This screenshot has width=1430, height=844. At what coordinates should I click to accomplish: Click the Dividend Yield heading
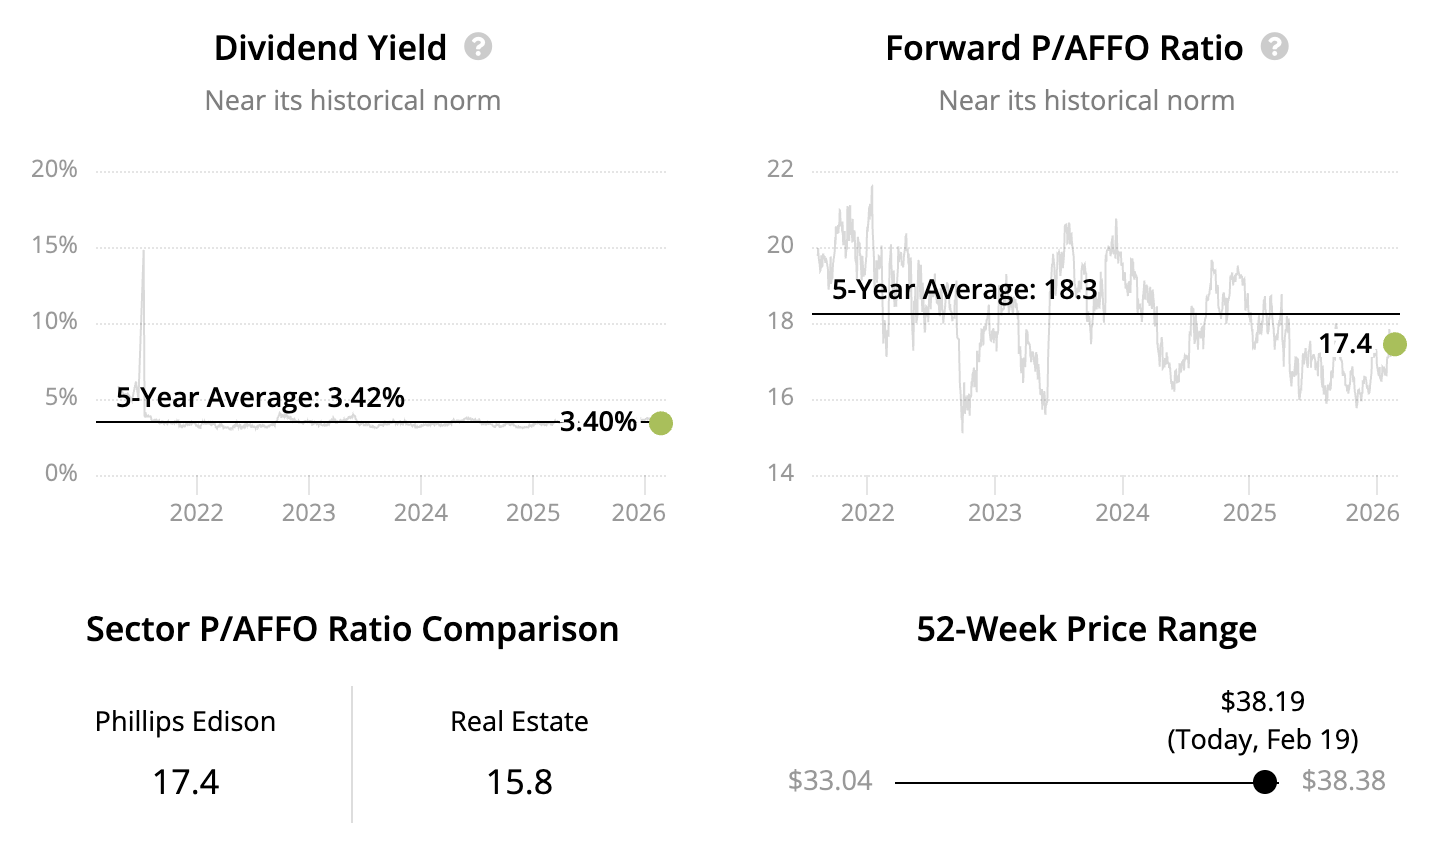point(330,48)
